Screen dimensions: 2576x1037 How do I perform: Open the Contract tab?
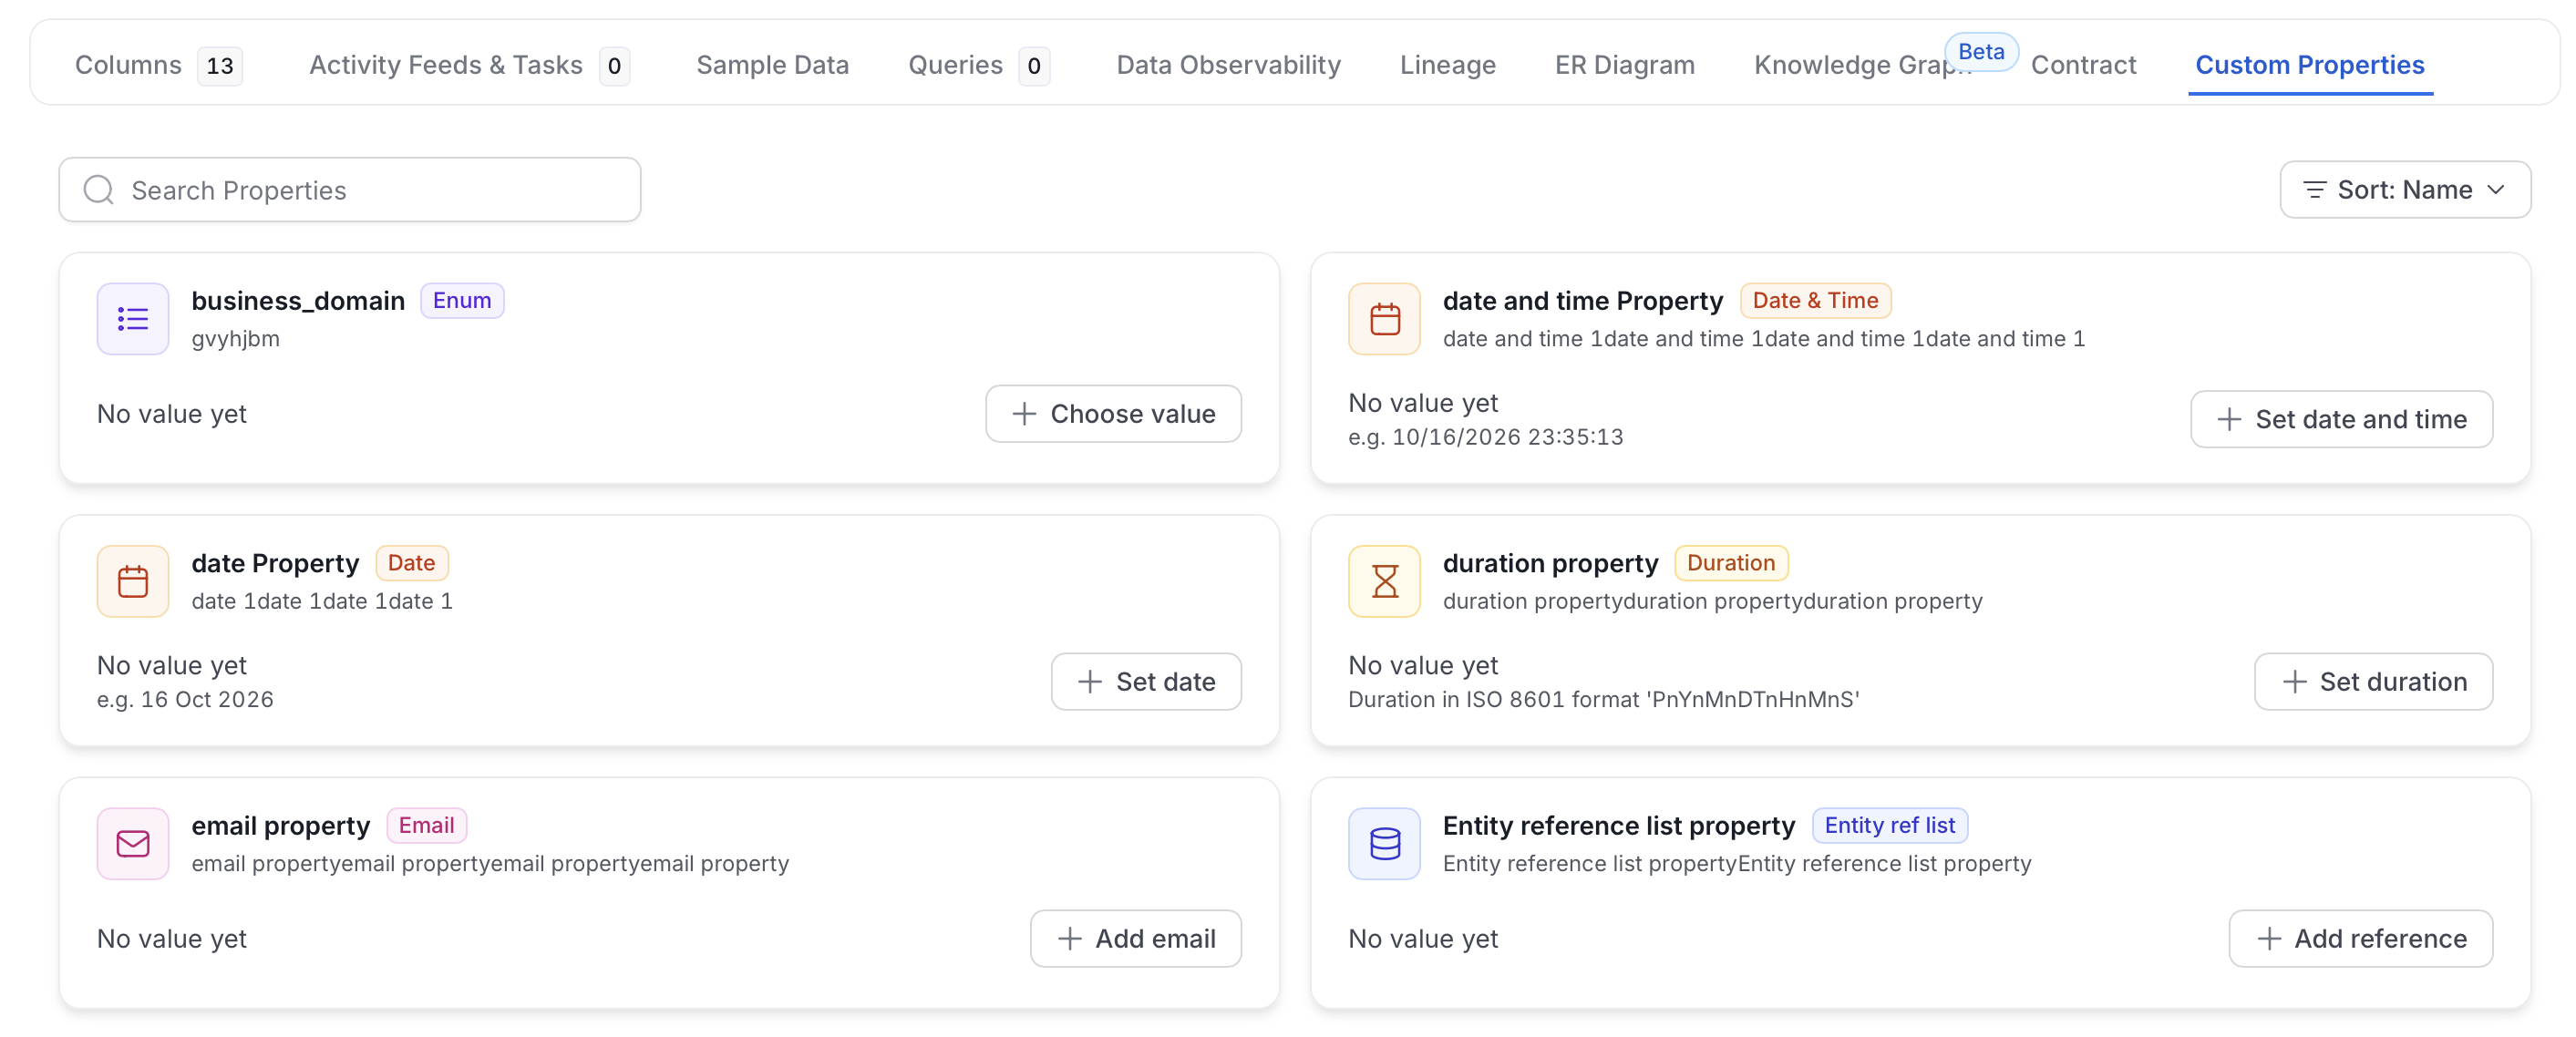[2082, 65]
